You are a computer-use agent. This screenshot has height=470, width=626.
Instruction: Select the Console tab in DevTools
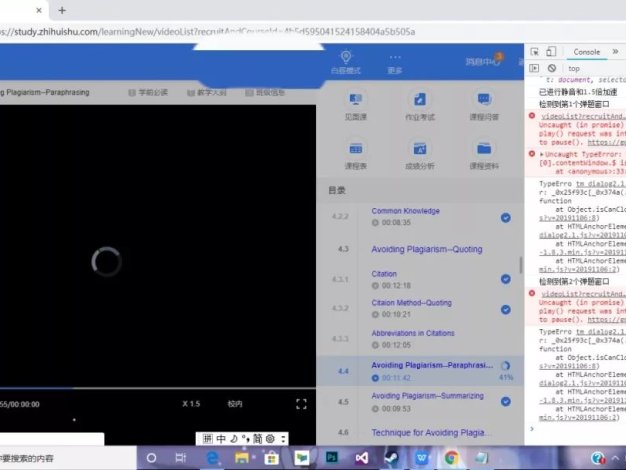click(x=586, y=52)
